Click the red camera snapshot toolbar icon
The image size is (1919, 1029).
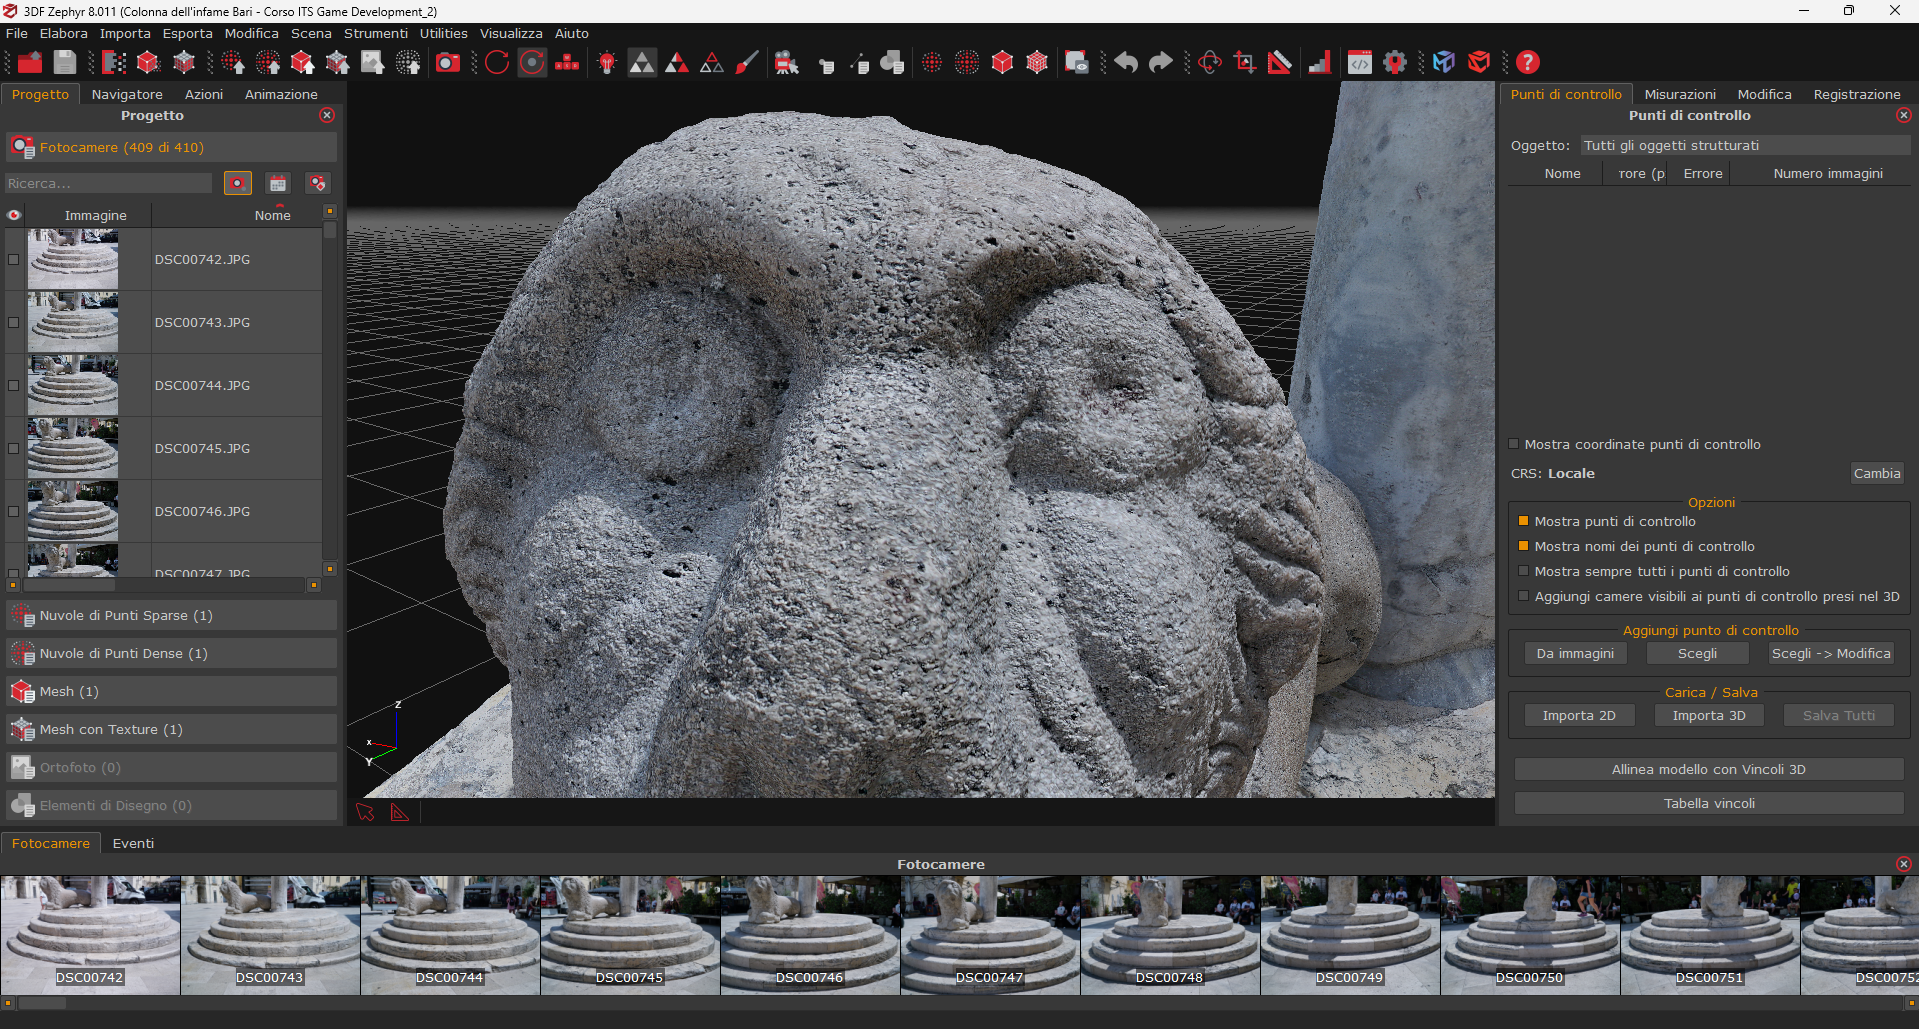(448, 63)
